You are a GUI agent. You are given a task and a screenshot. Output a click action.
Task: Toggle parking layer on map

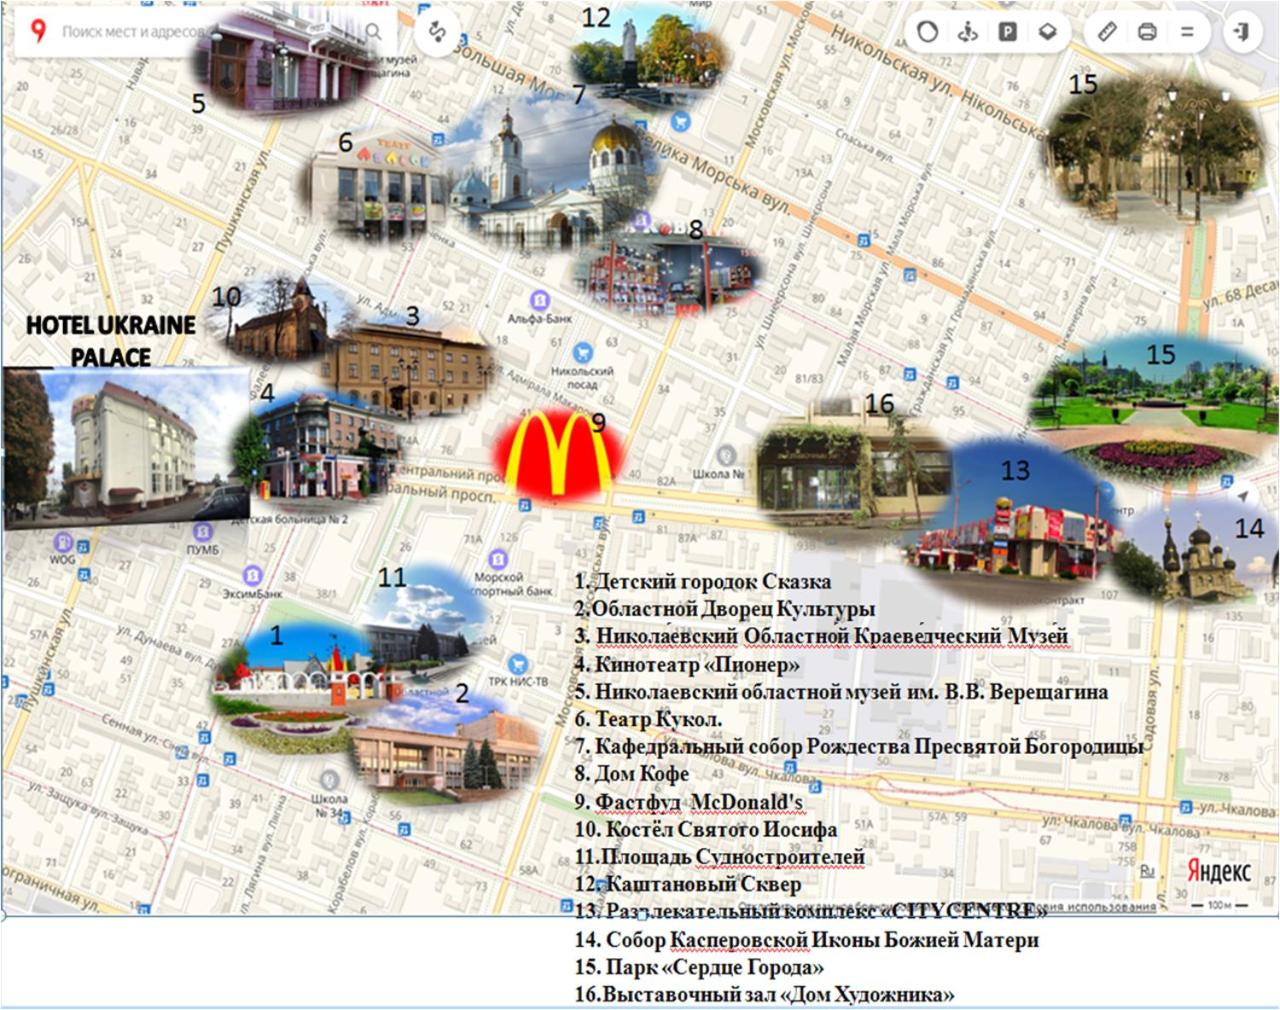pos(1007,32)
